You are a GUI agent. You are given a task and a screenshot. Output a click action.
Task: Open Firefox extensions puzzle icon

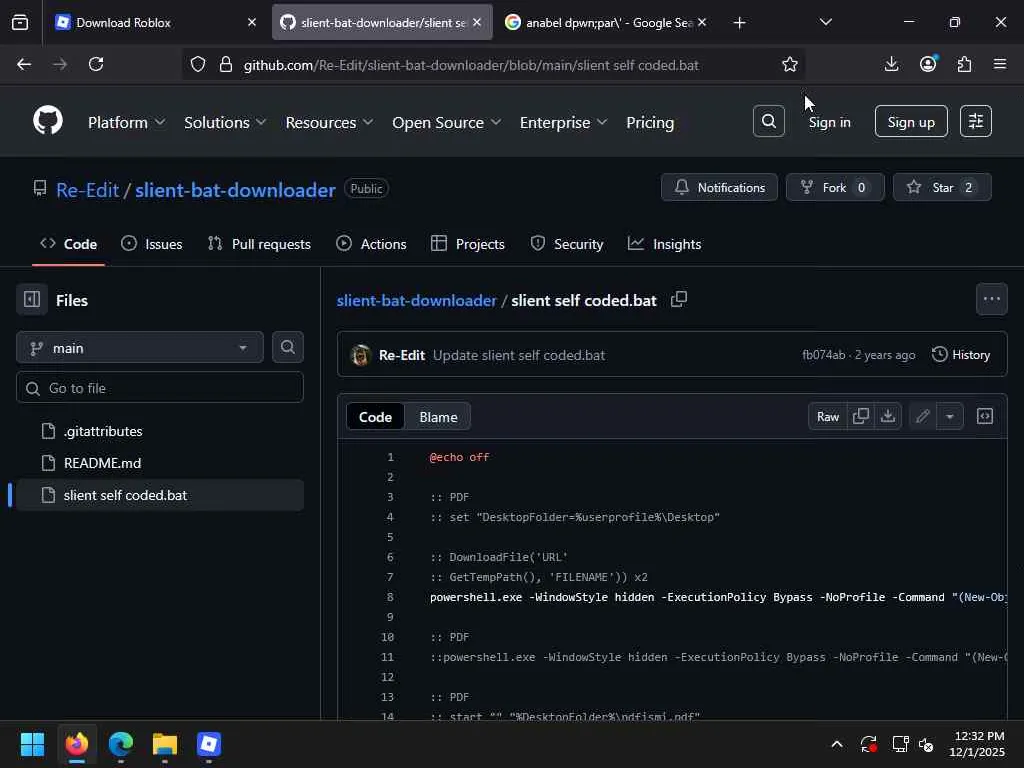point(964,64)
